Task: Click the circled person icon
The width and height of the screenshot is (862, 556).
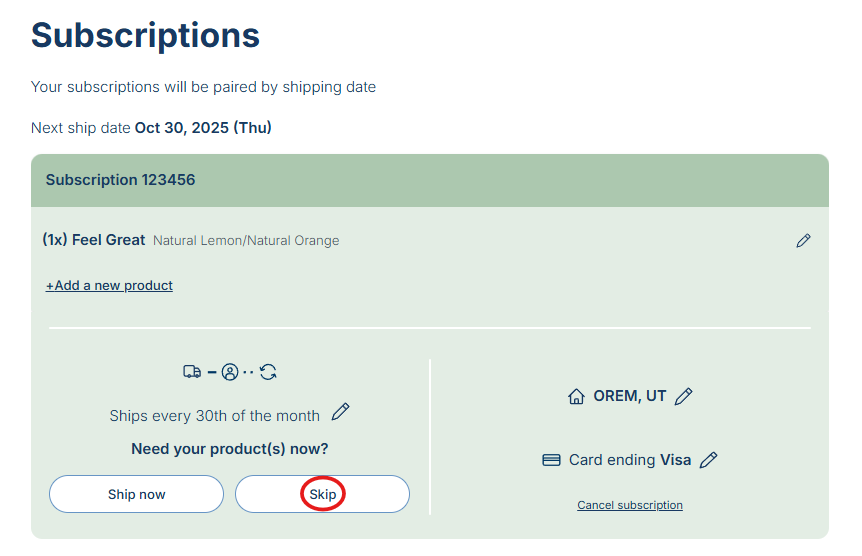Action: coord(230,372)
